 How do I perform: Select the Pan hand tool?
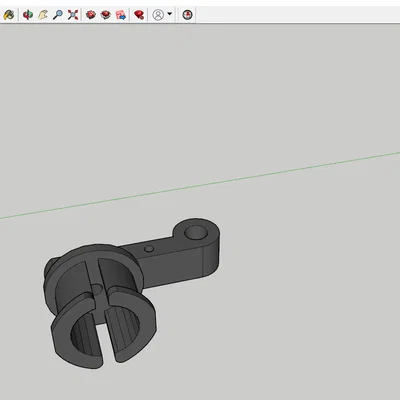tap(43, 15)
